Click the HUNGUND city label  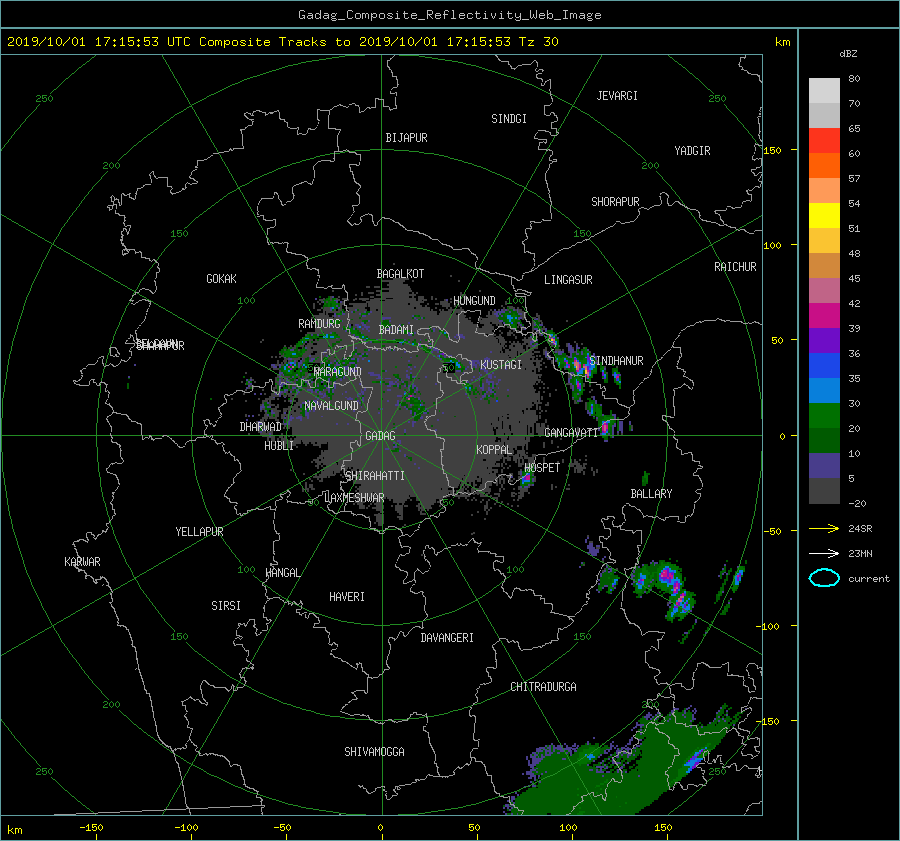[x=474, y=301]
